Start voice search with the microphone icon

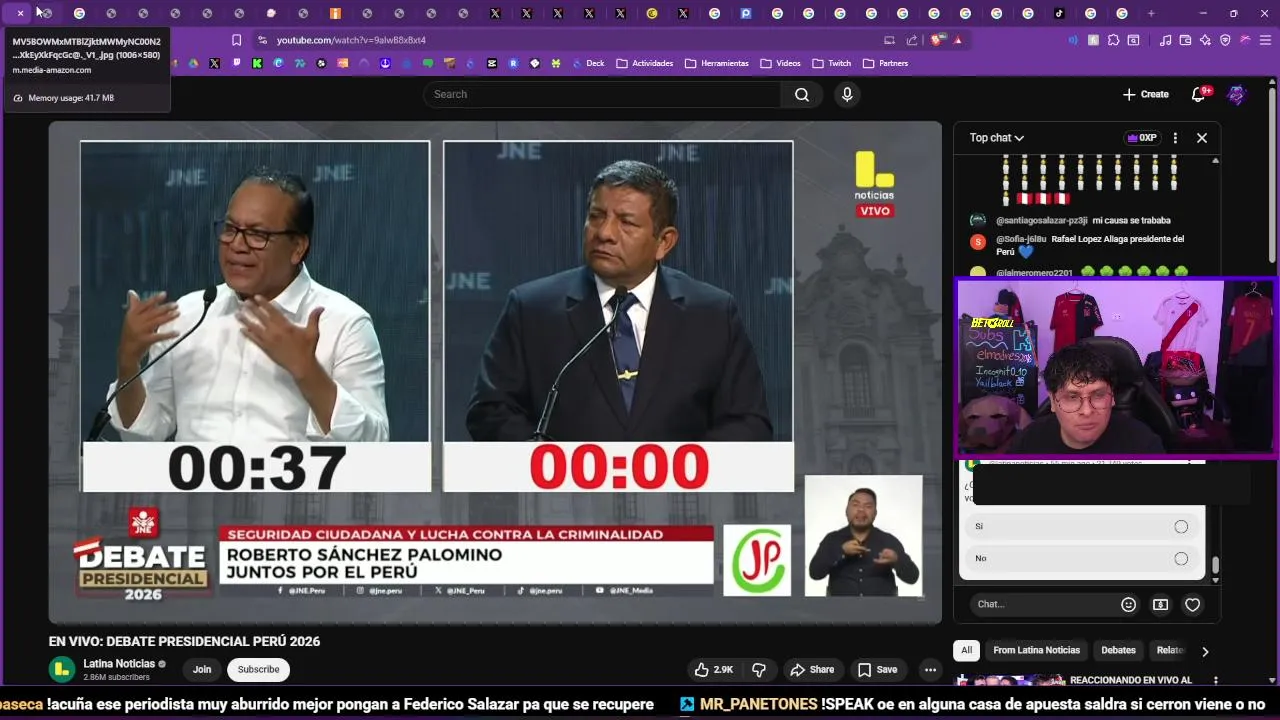(847, 94)
